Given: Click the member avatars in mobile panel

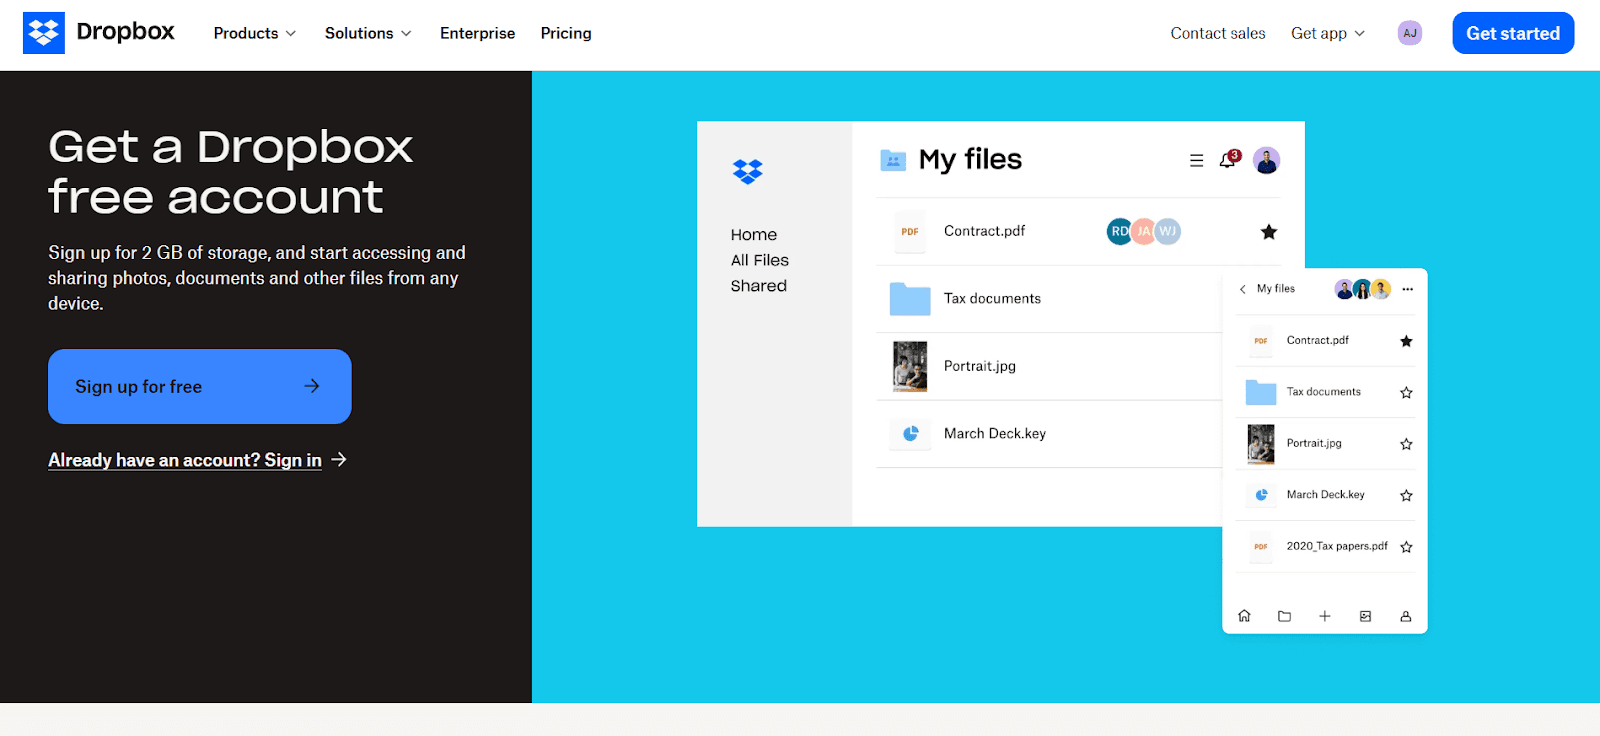Looking at the screenshot, I should (x=1363, y=289).
